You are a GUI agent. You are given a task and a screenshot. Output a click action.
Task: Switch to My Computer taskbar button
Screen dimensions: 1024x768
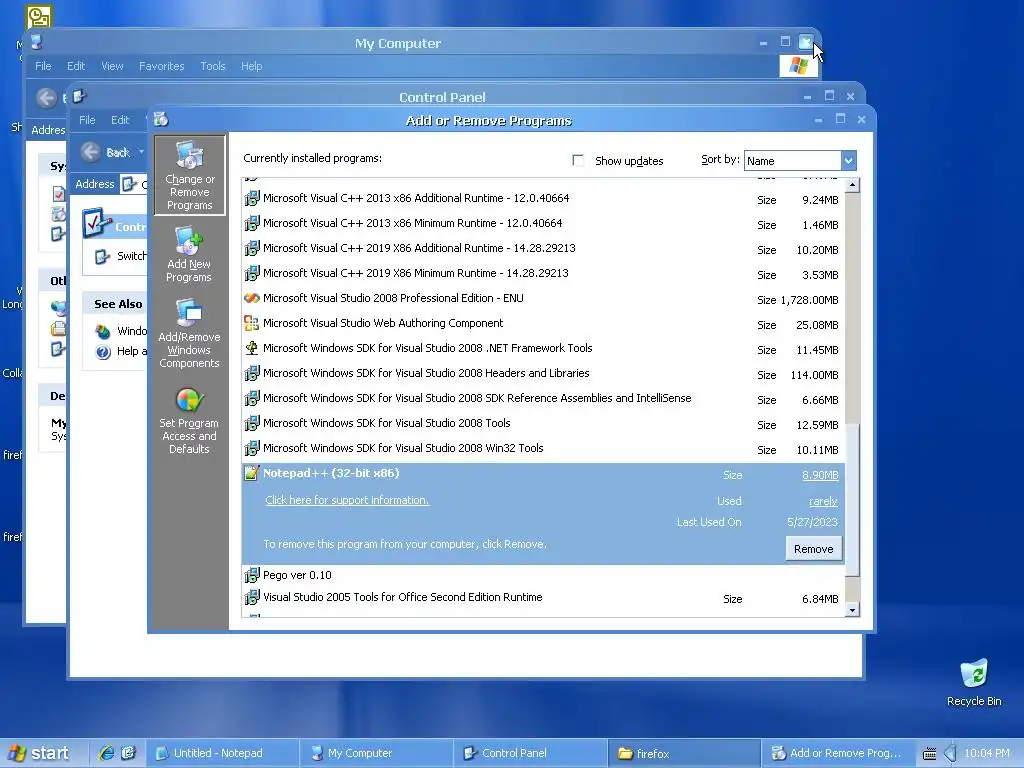(376, 753)
